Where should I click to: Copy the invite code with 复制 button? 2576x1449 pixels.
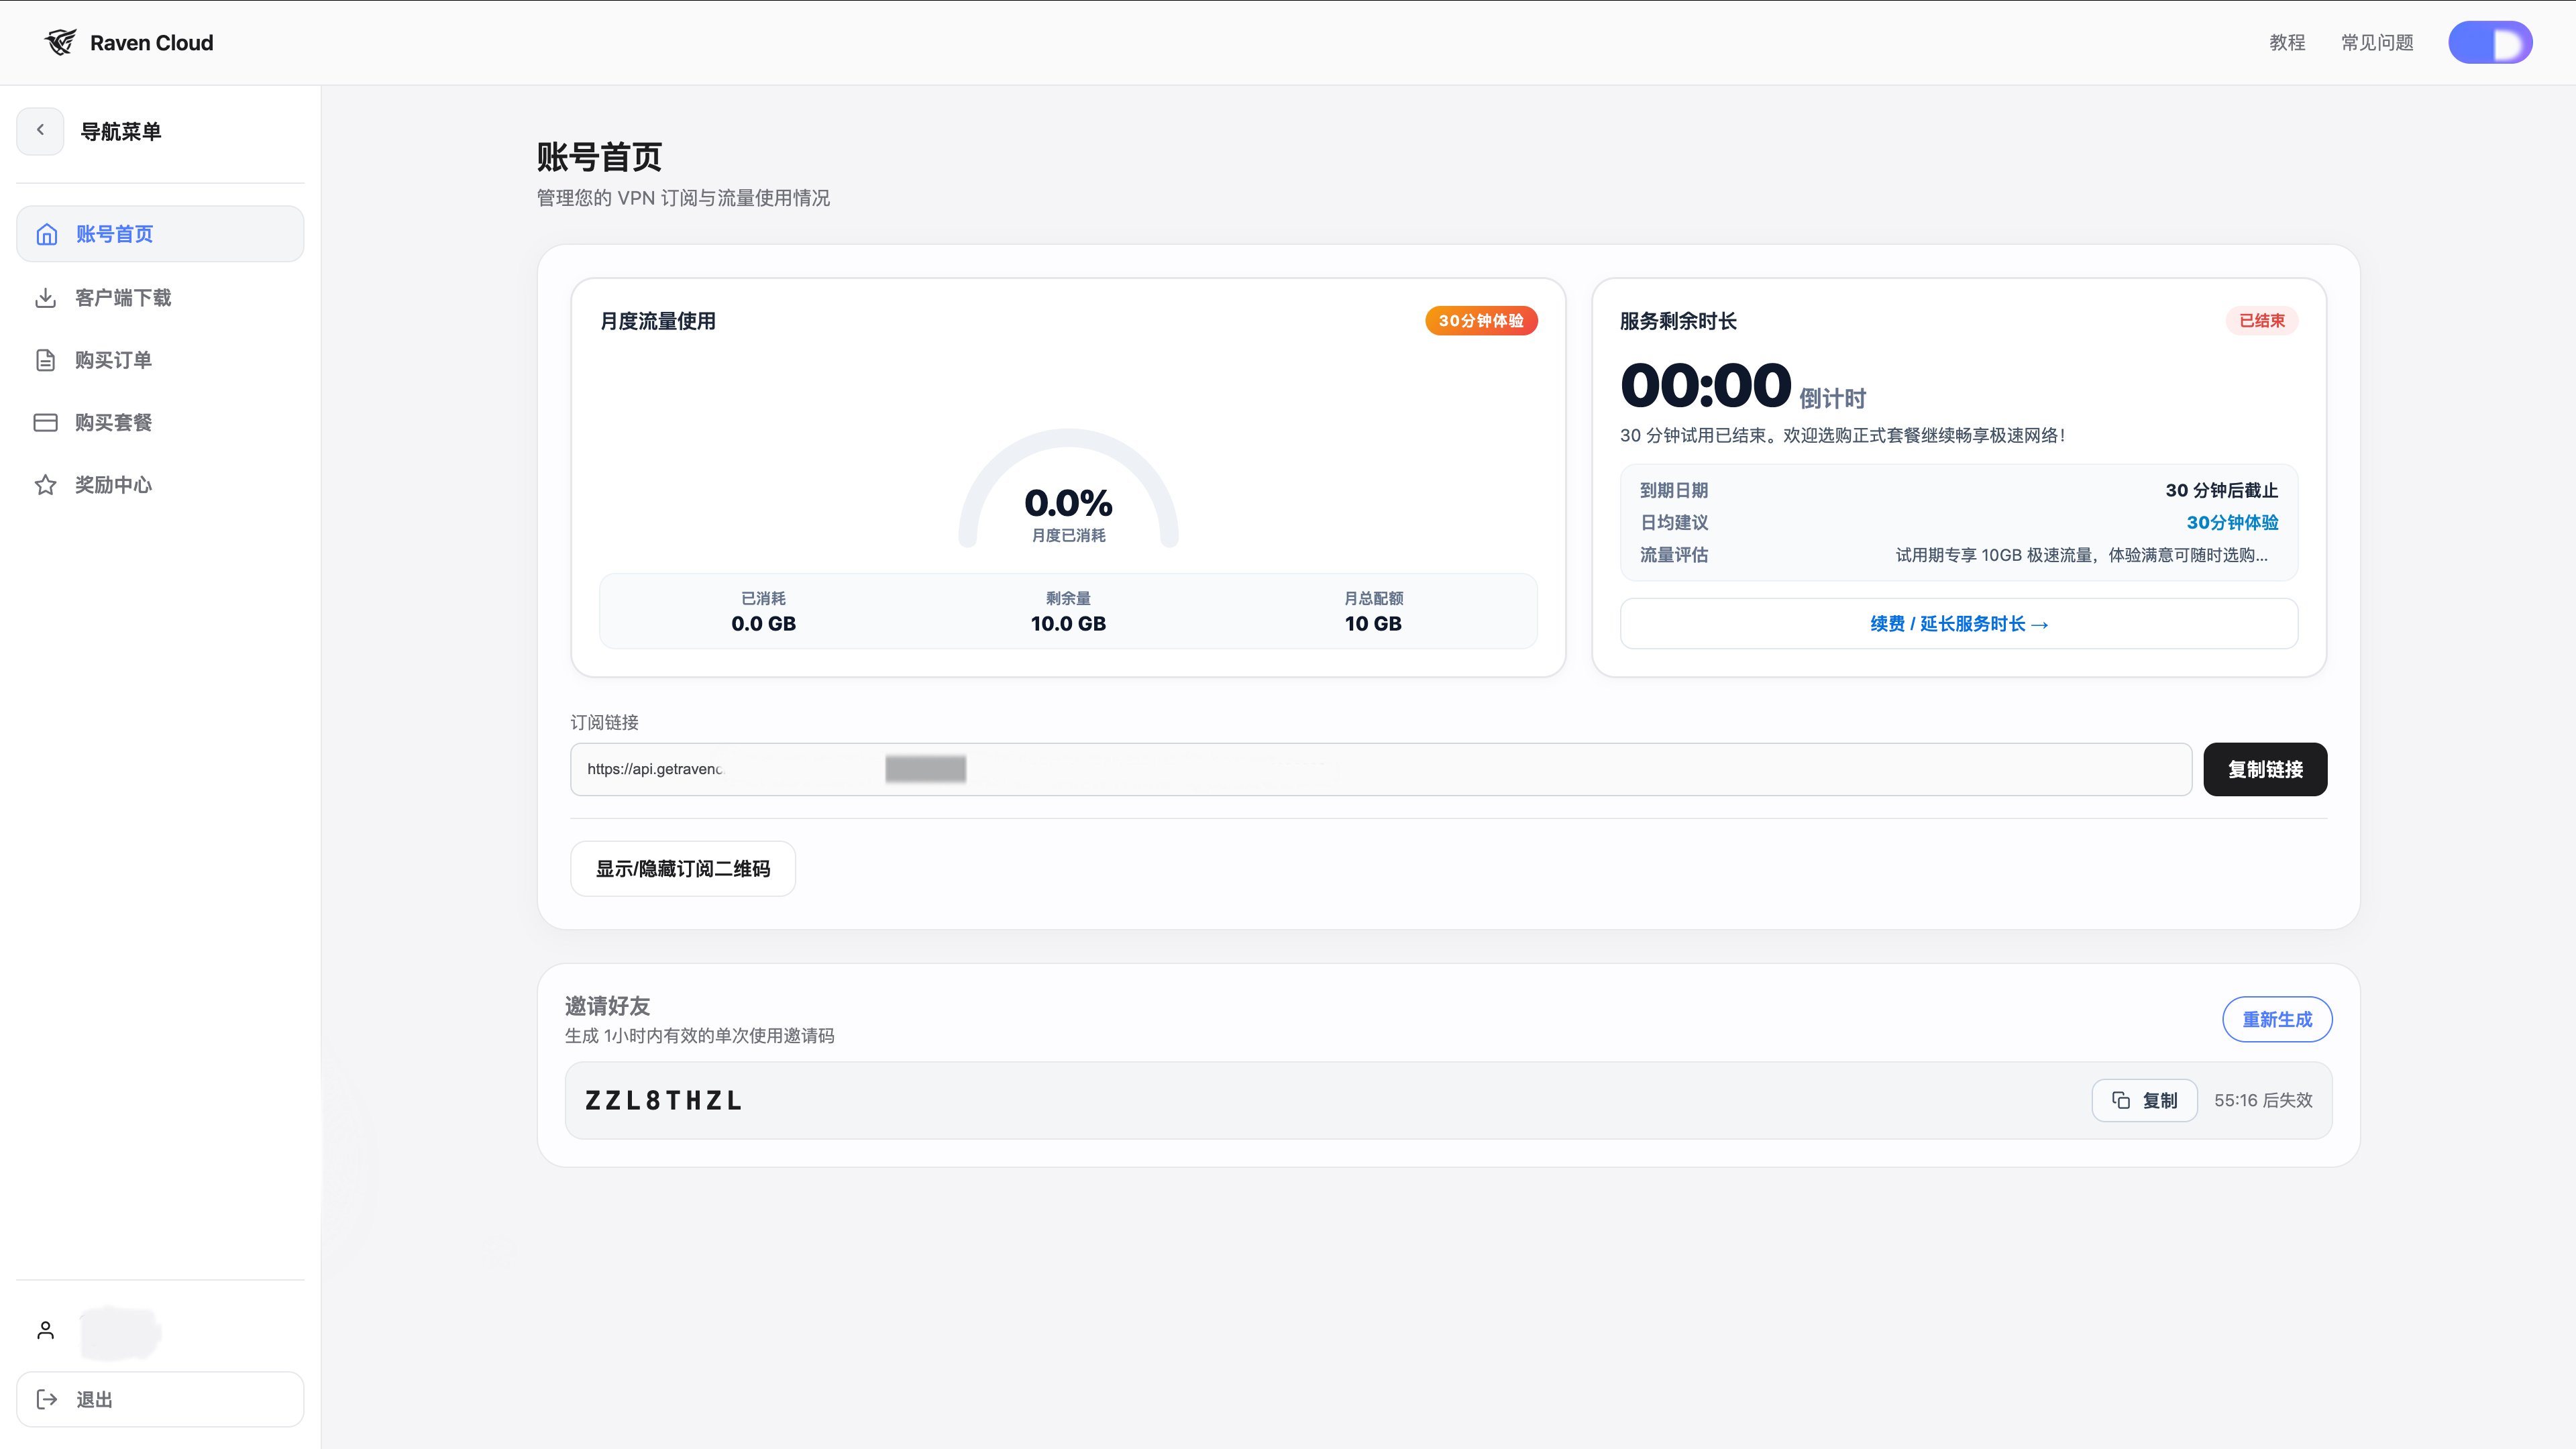2144,1100
